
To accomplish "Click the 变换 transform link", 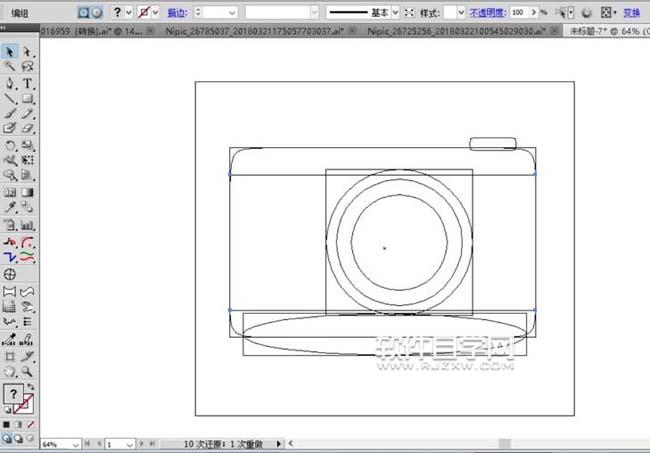I will (631, 13).
